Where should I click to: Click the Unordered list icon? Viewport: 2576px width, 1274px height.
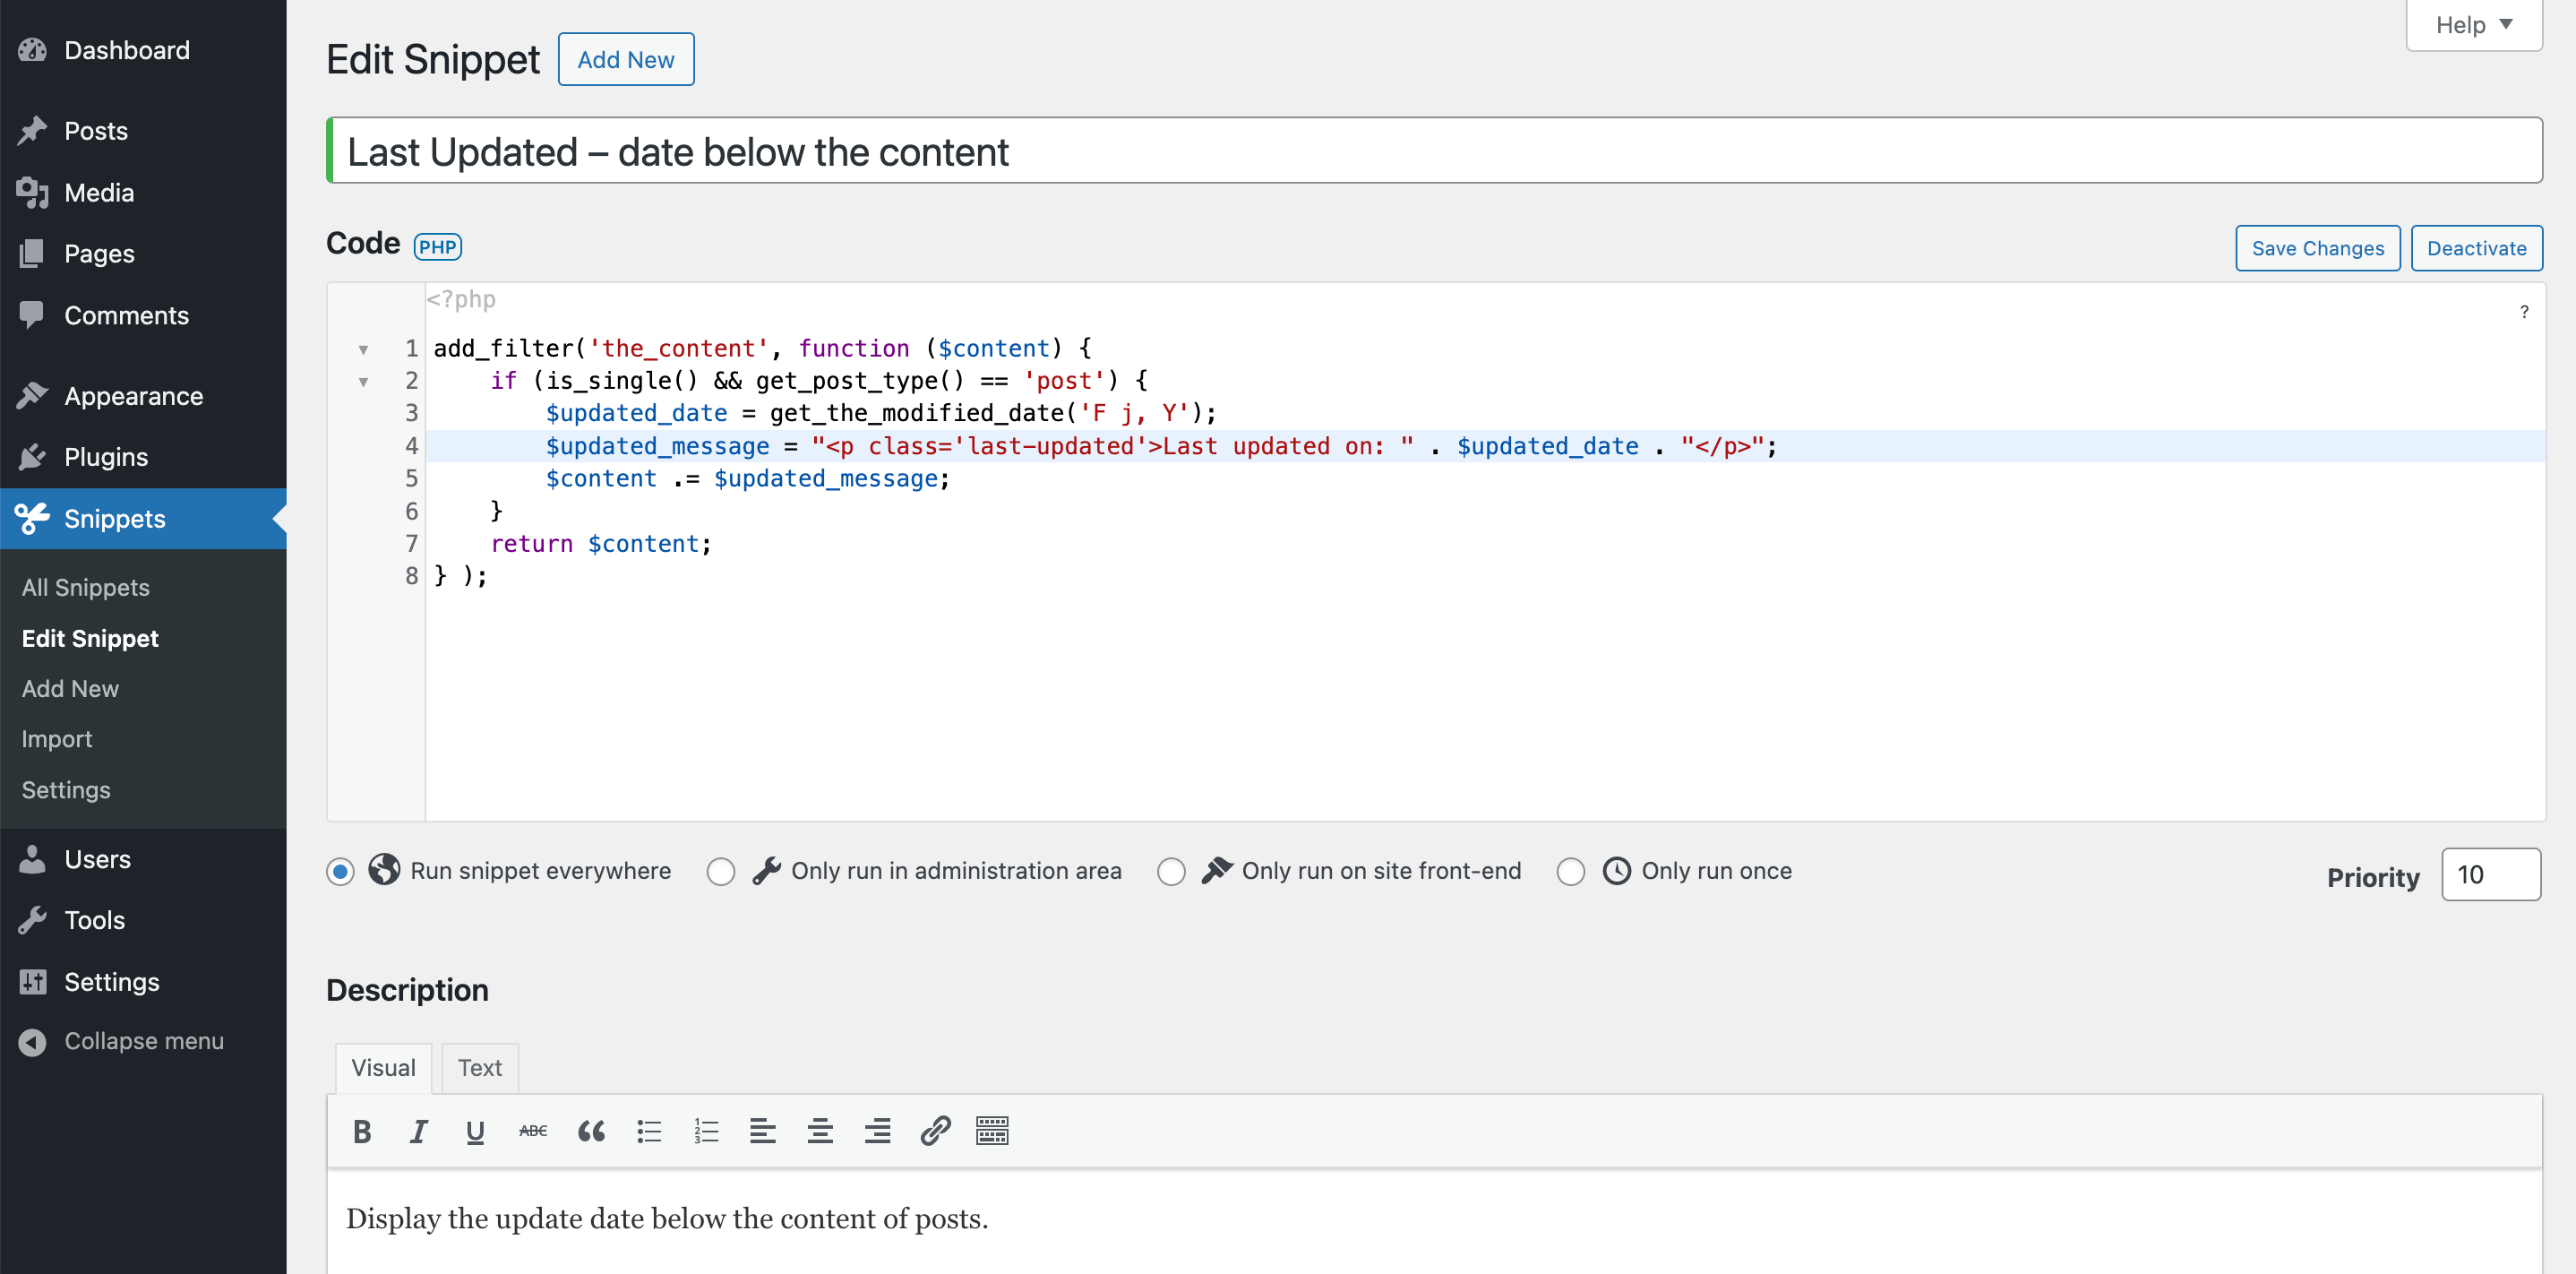tap(650, 1131)
